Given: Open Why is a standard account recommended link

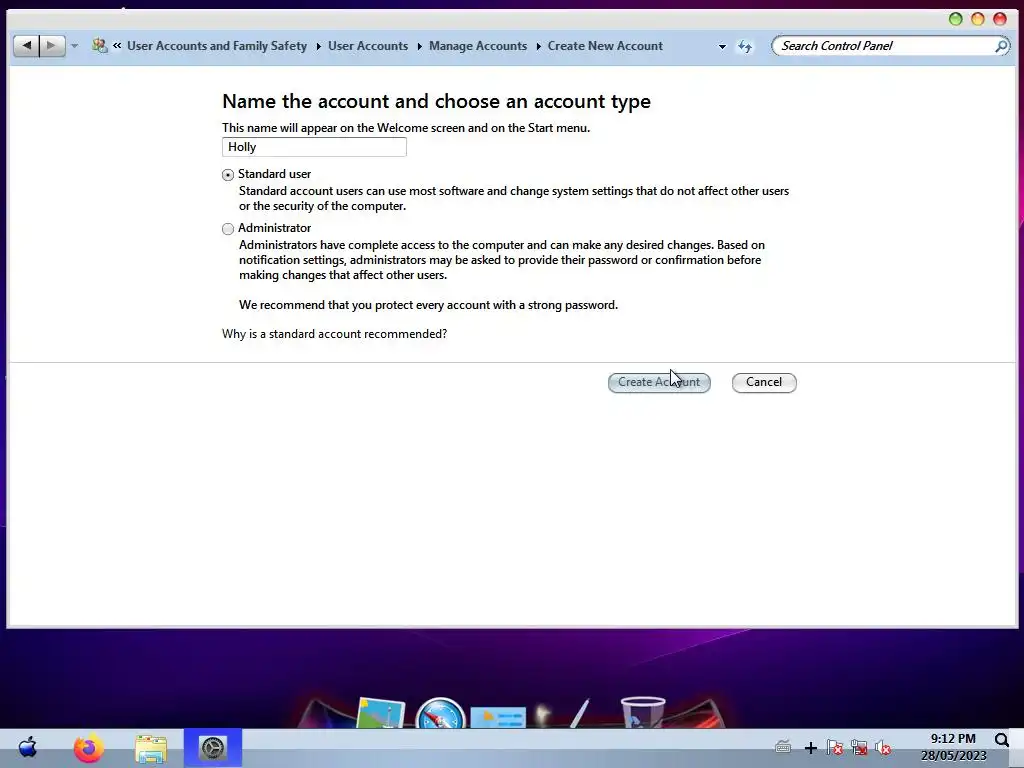Looking at the screenshot, I should [334, 334].
